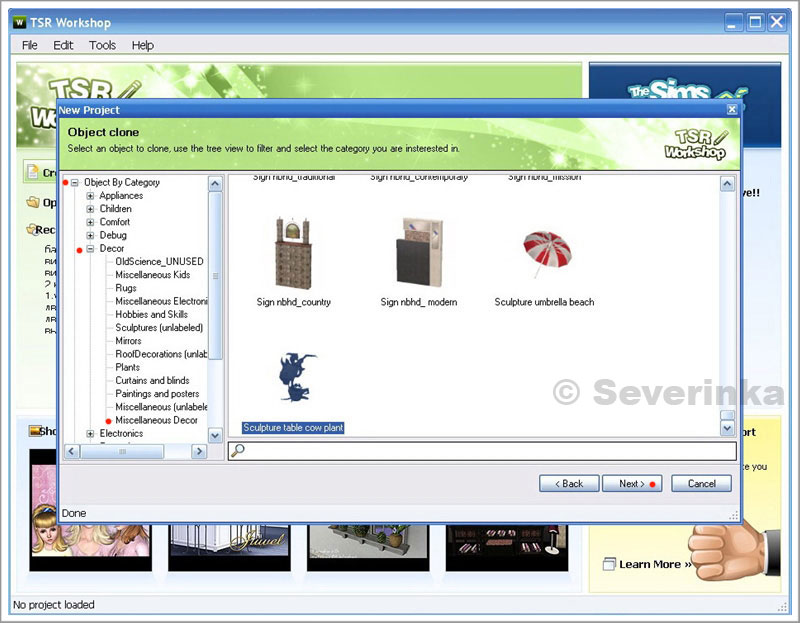Minimize the TSR Workshop window
The width and height of the screenshot is (800, 623).
click(733, 22)
